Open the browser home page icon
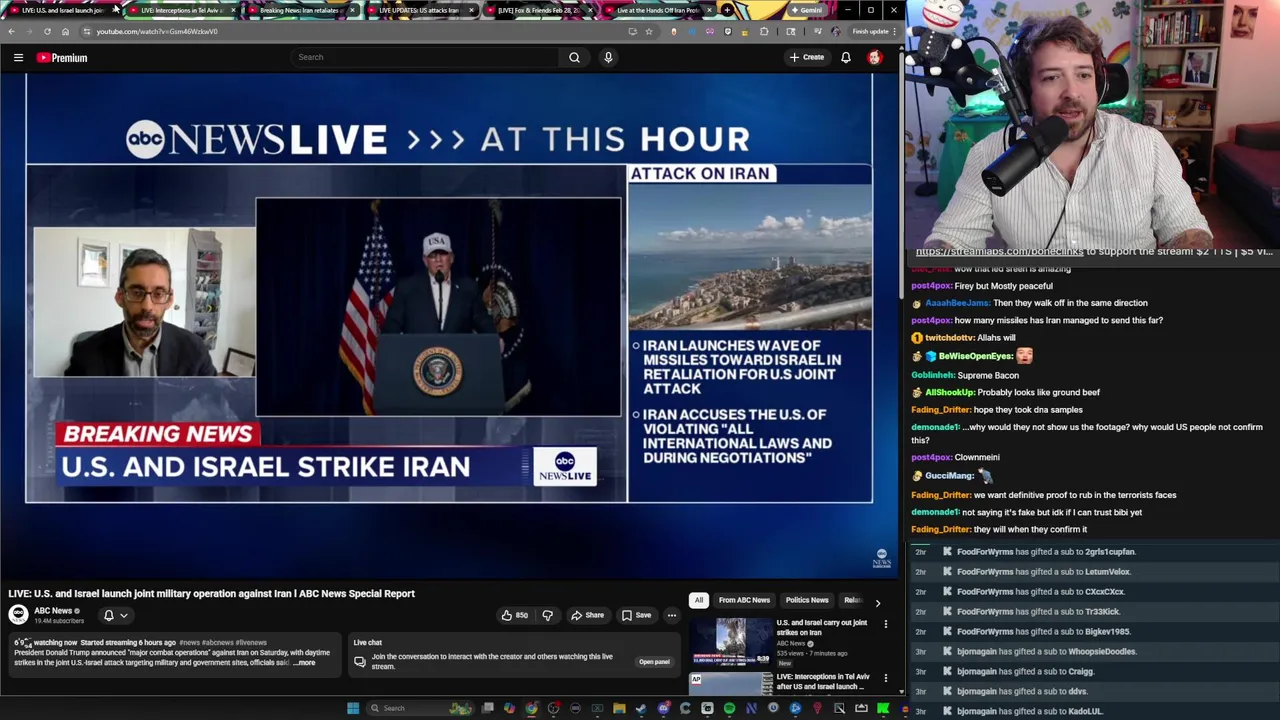1280x720 pixels. pyautogui.click(x=65, y=31)
